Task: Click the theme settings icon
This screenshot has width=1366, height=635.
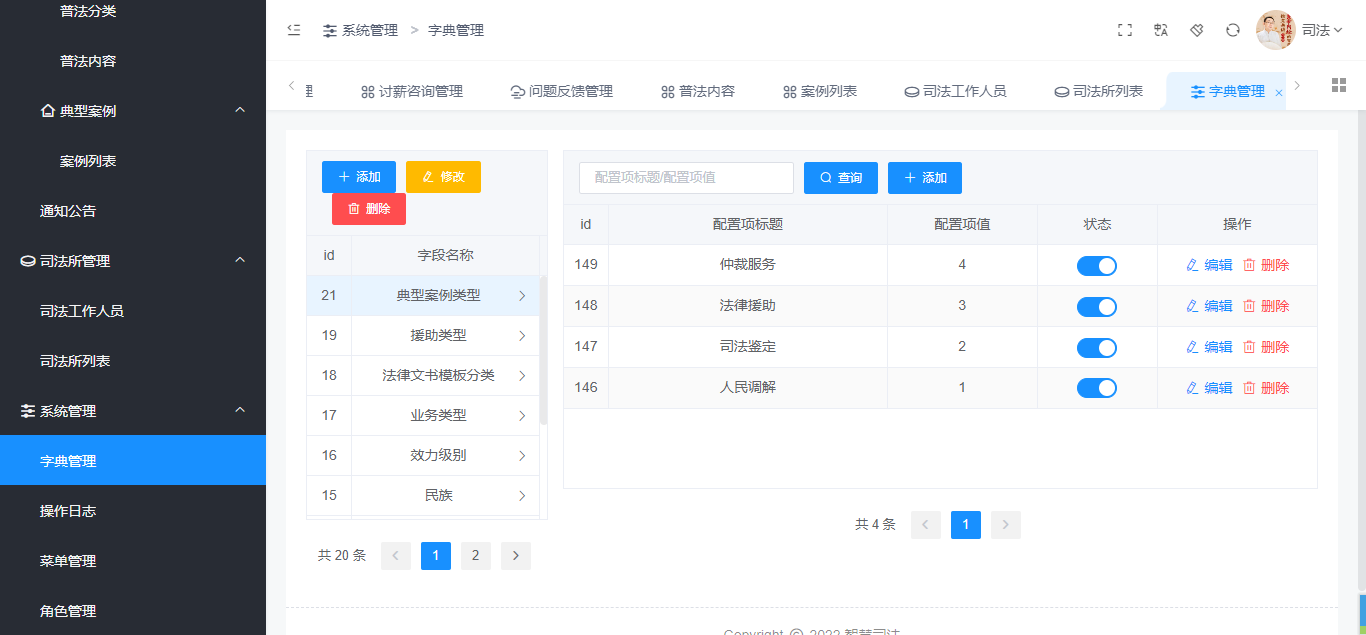Action: pyautogui.click(x=1197, y=30)
